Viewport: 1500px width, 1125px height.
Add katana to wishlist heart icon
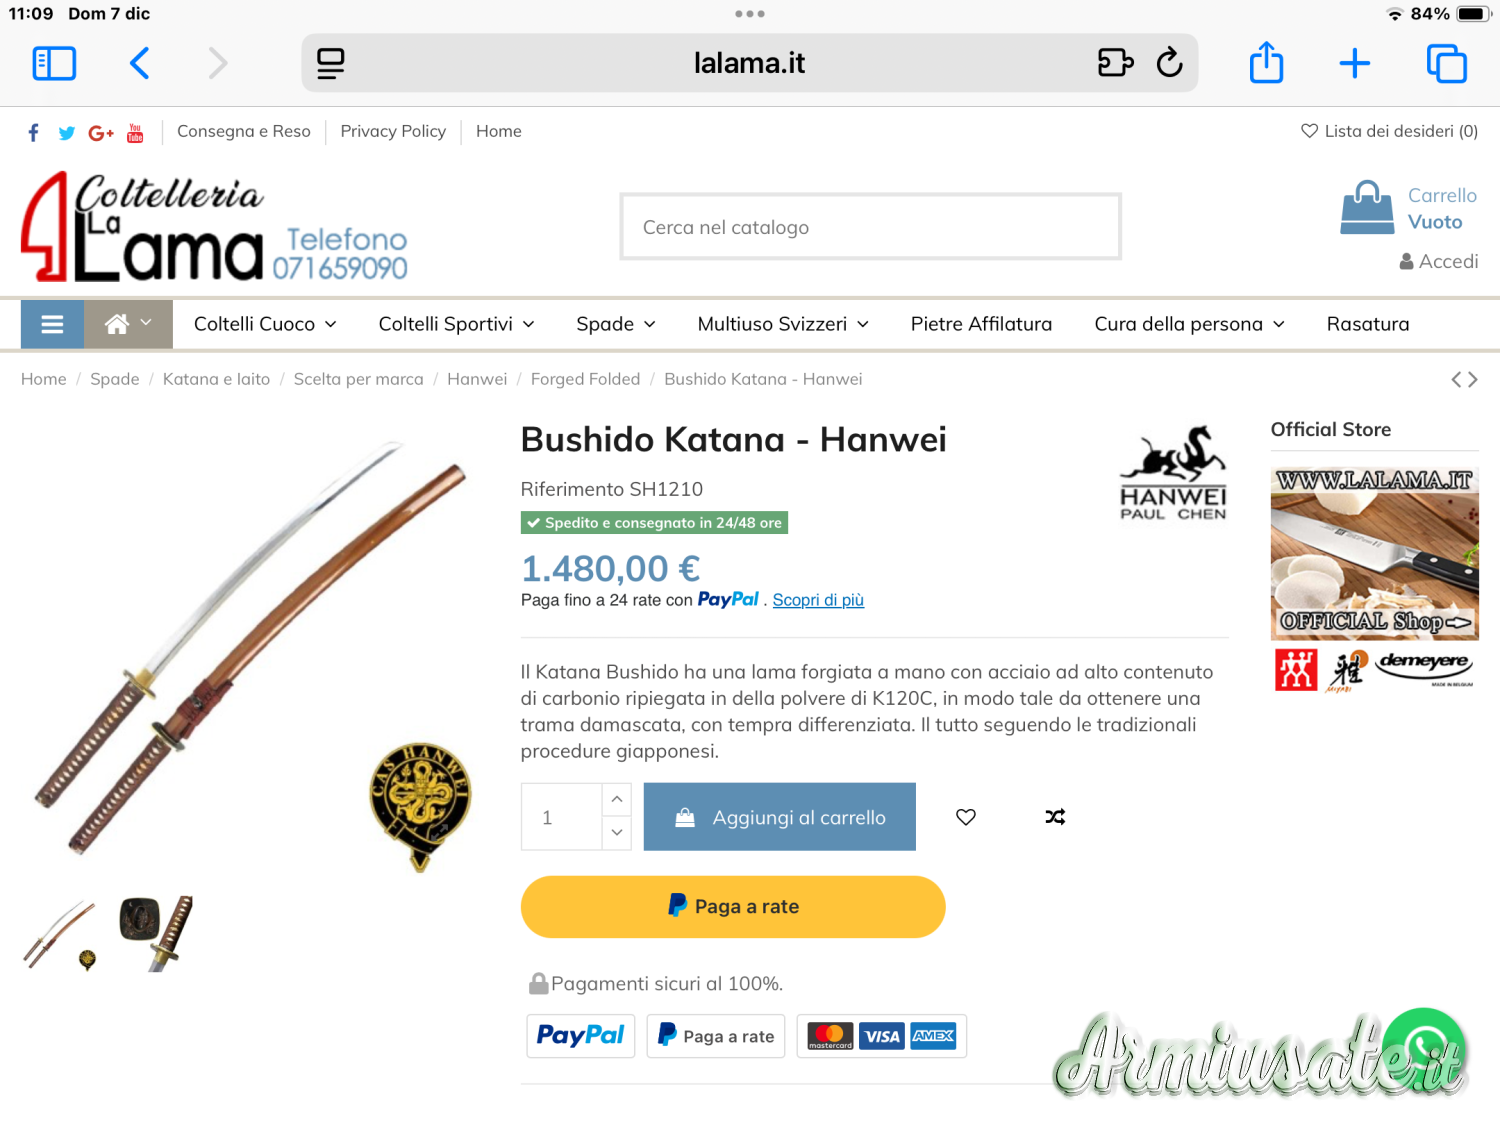pos(965,817)
